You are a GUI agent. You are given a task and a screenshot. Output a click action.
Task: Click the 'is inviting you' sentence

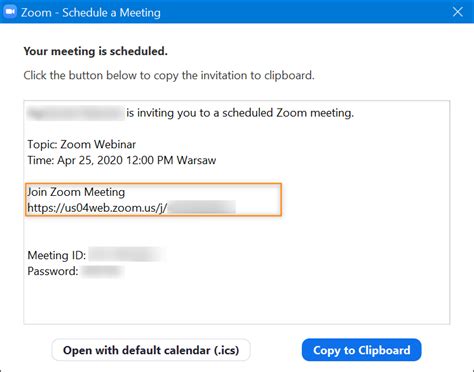[240, 113]
